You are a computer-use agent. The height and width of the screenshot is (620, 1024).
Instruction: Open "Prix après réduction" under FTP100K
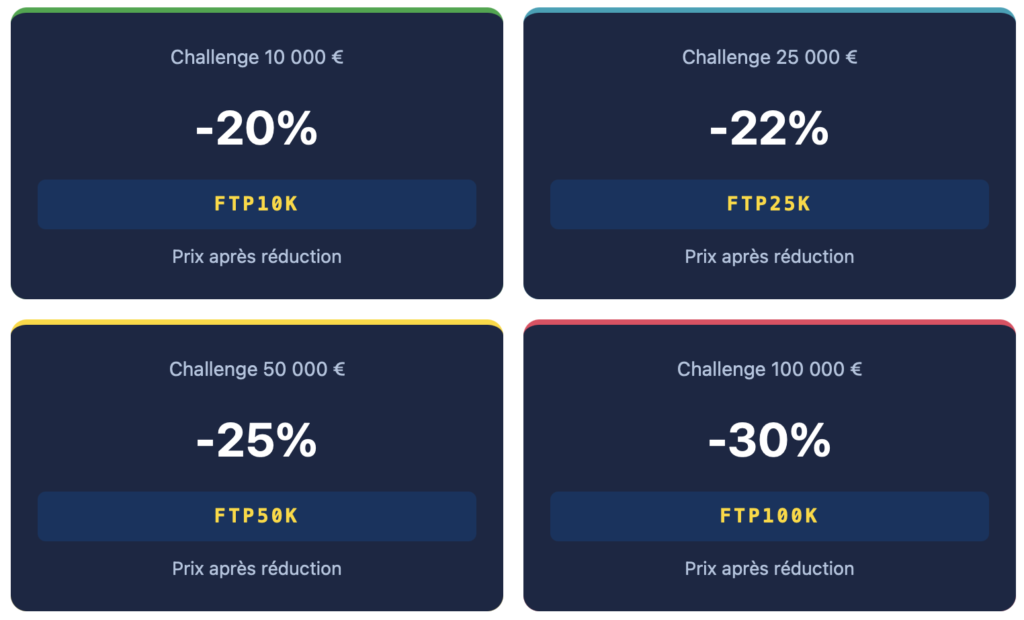pos(769,569)
